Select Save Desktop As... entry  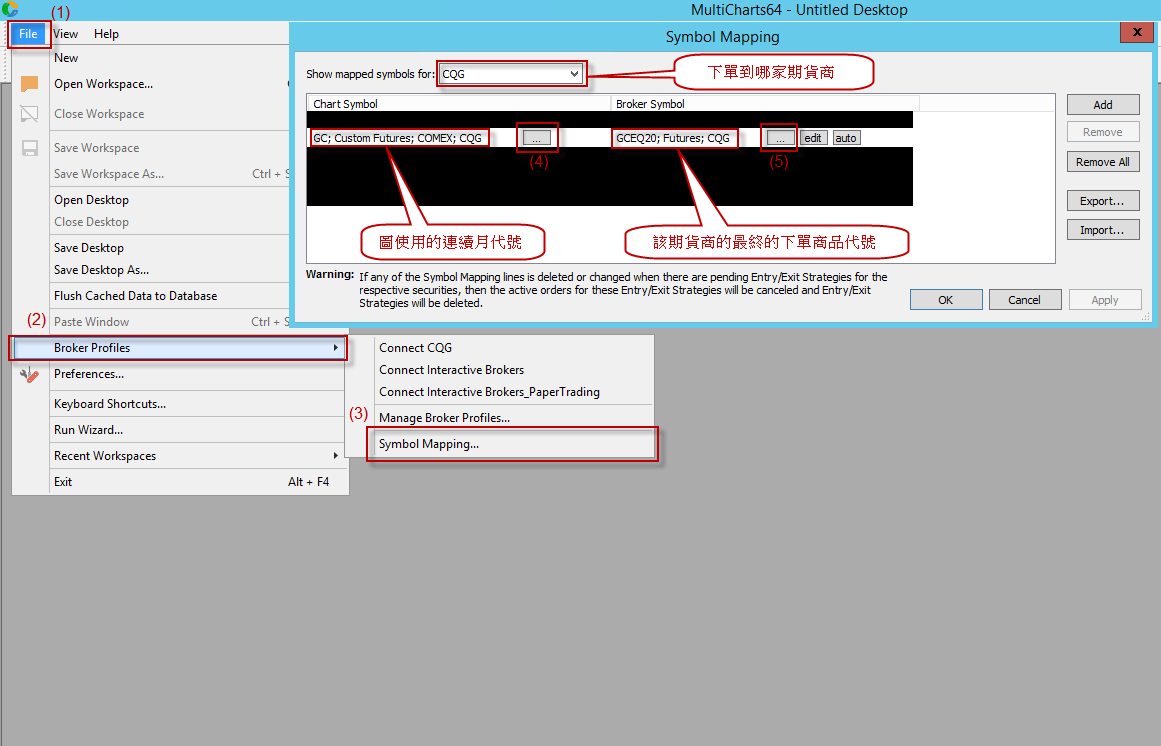[101, 270]
